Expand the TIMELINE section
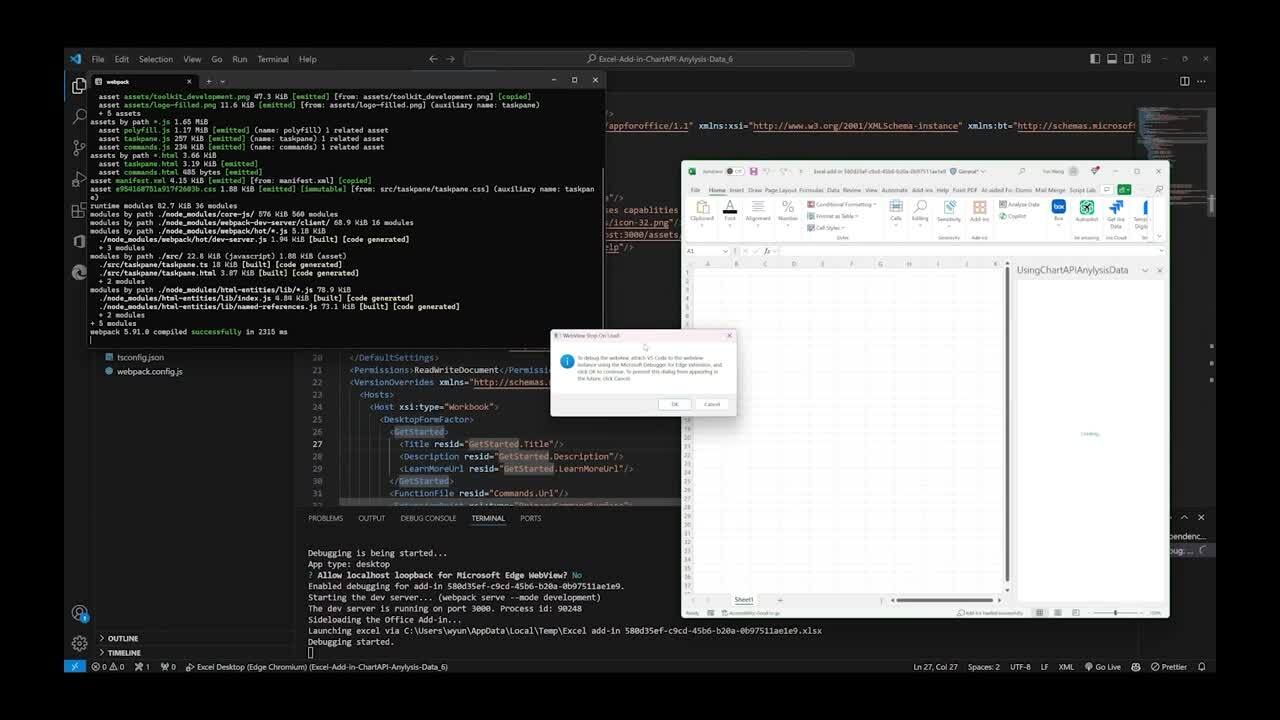The width and height of the screenshot is (1280, 720). (124, 653)
